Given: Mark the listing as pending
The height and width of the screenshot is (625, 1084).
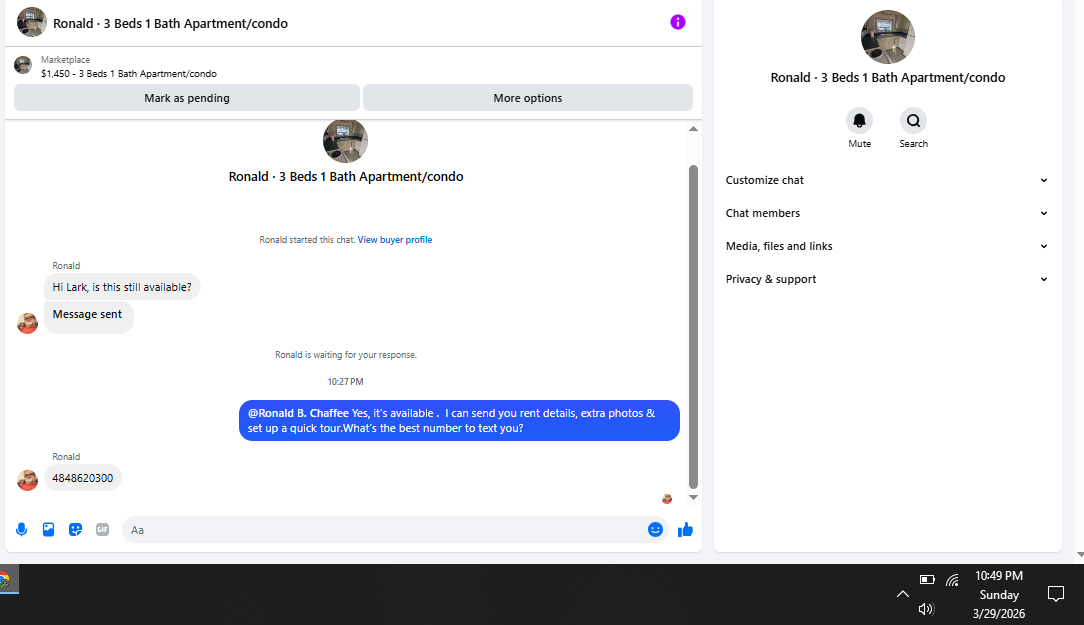Looking at the screenshot, I should click(187, 97).
